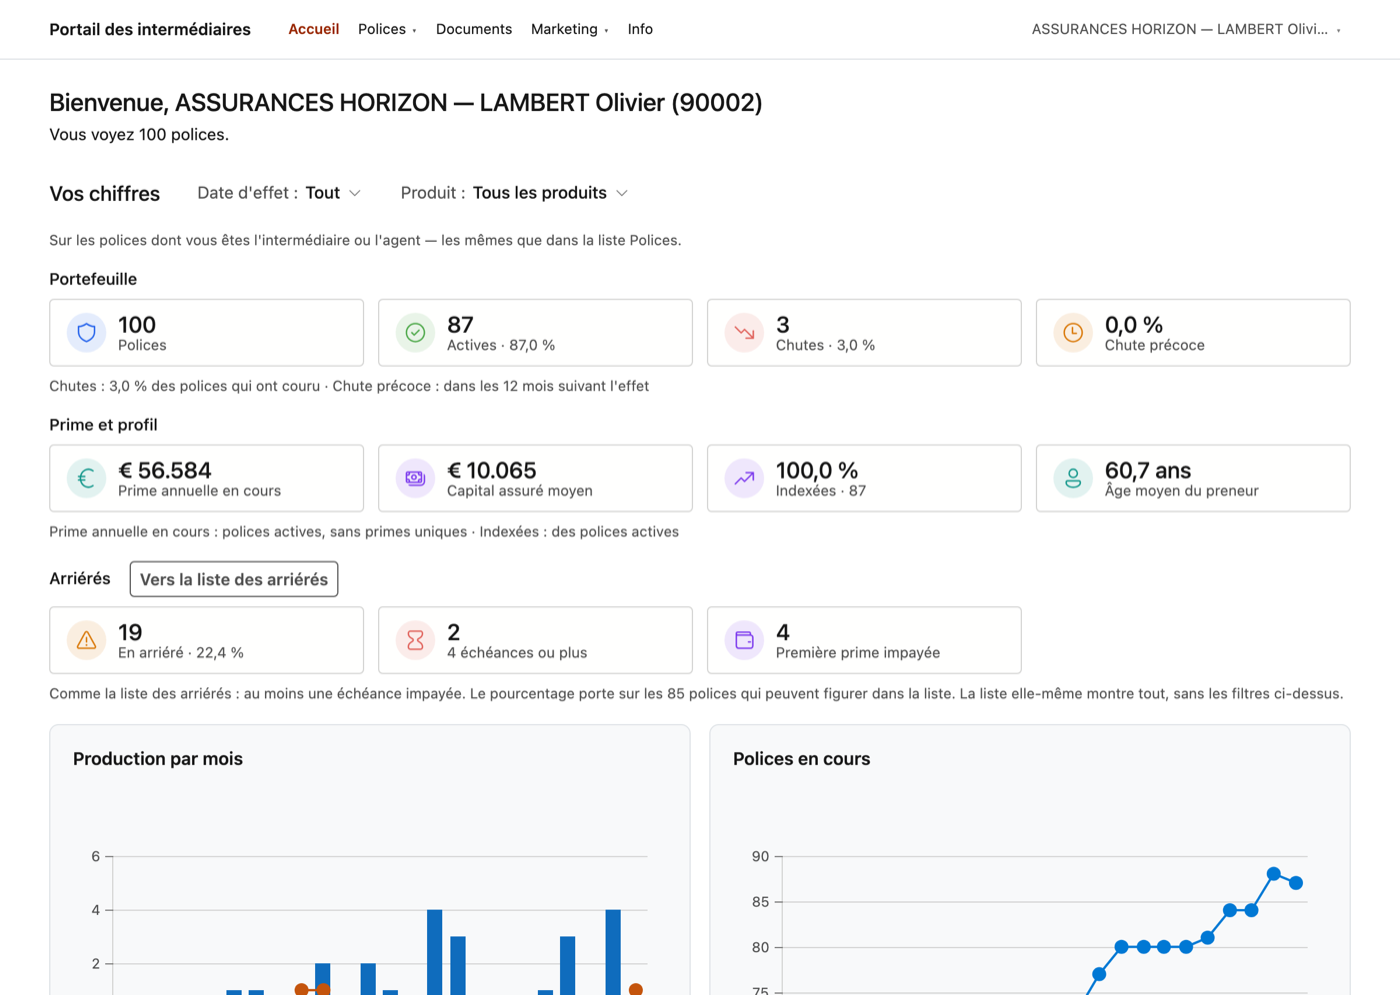
Task: Open the Info page
Action: pyautogui.click(x=640, y=29)
